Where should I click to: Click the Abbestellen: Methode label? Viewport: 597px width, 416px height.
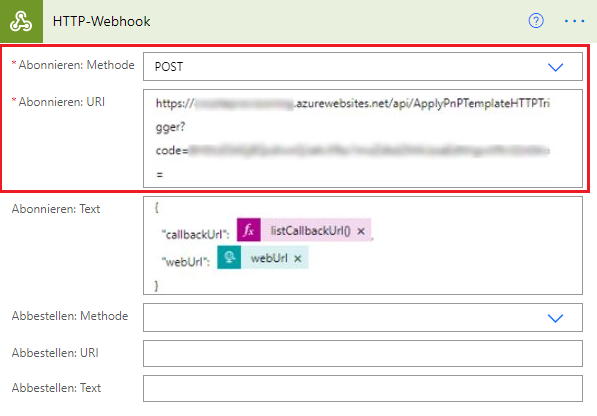pos(70,316)
